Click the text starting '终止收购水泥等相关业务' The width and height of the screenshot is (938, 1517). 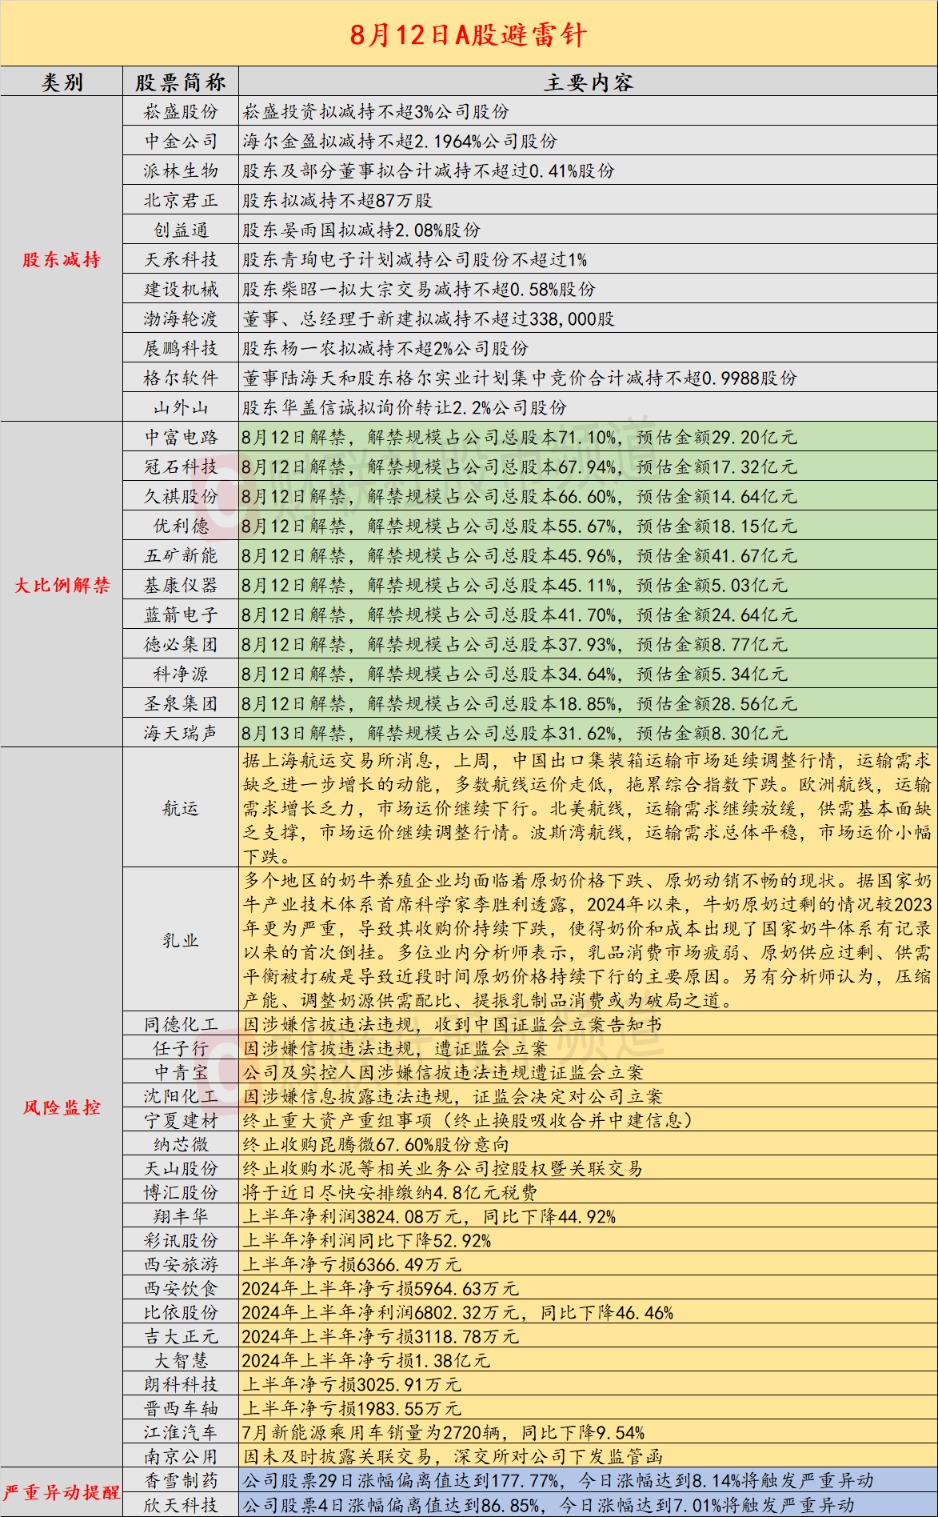(x=443, y=1168)
